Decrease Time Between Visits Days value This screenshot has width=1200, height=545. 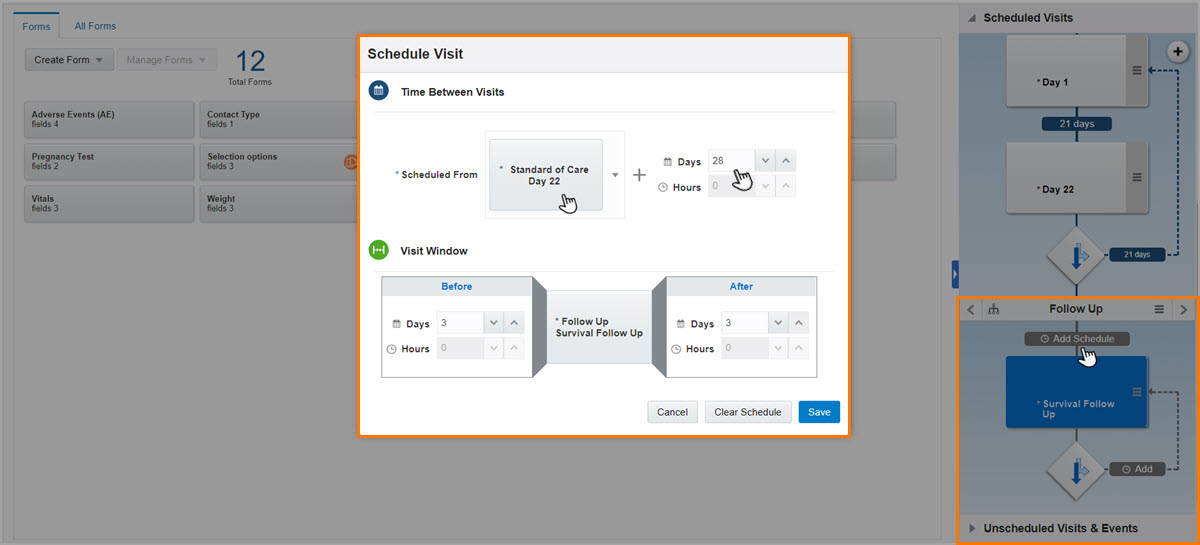click(765, 161)
